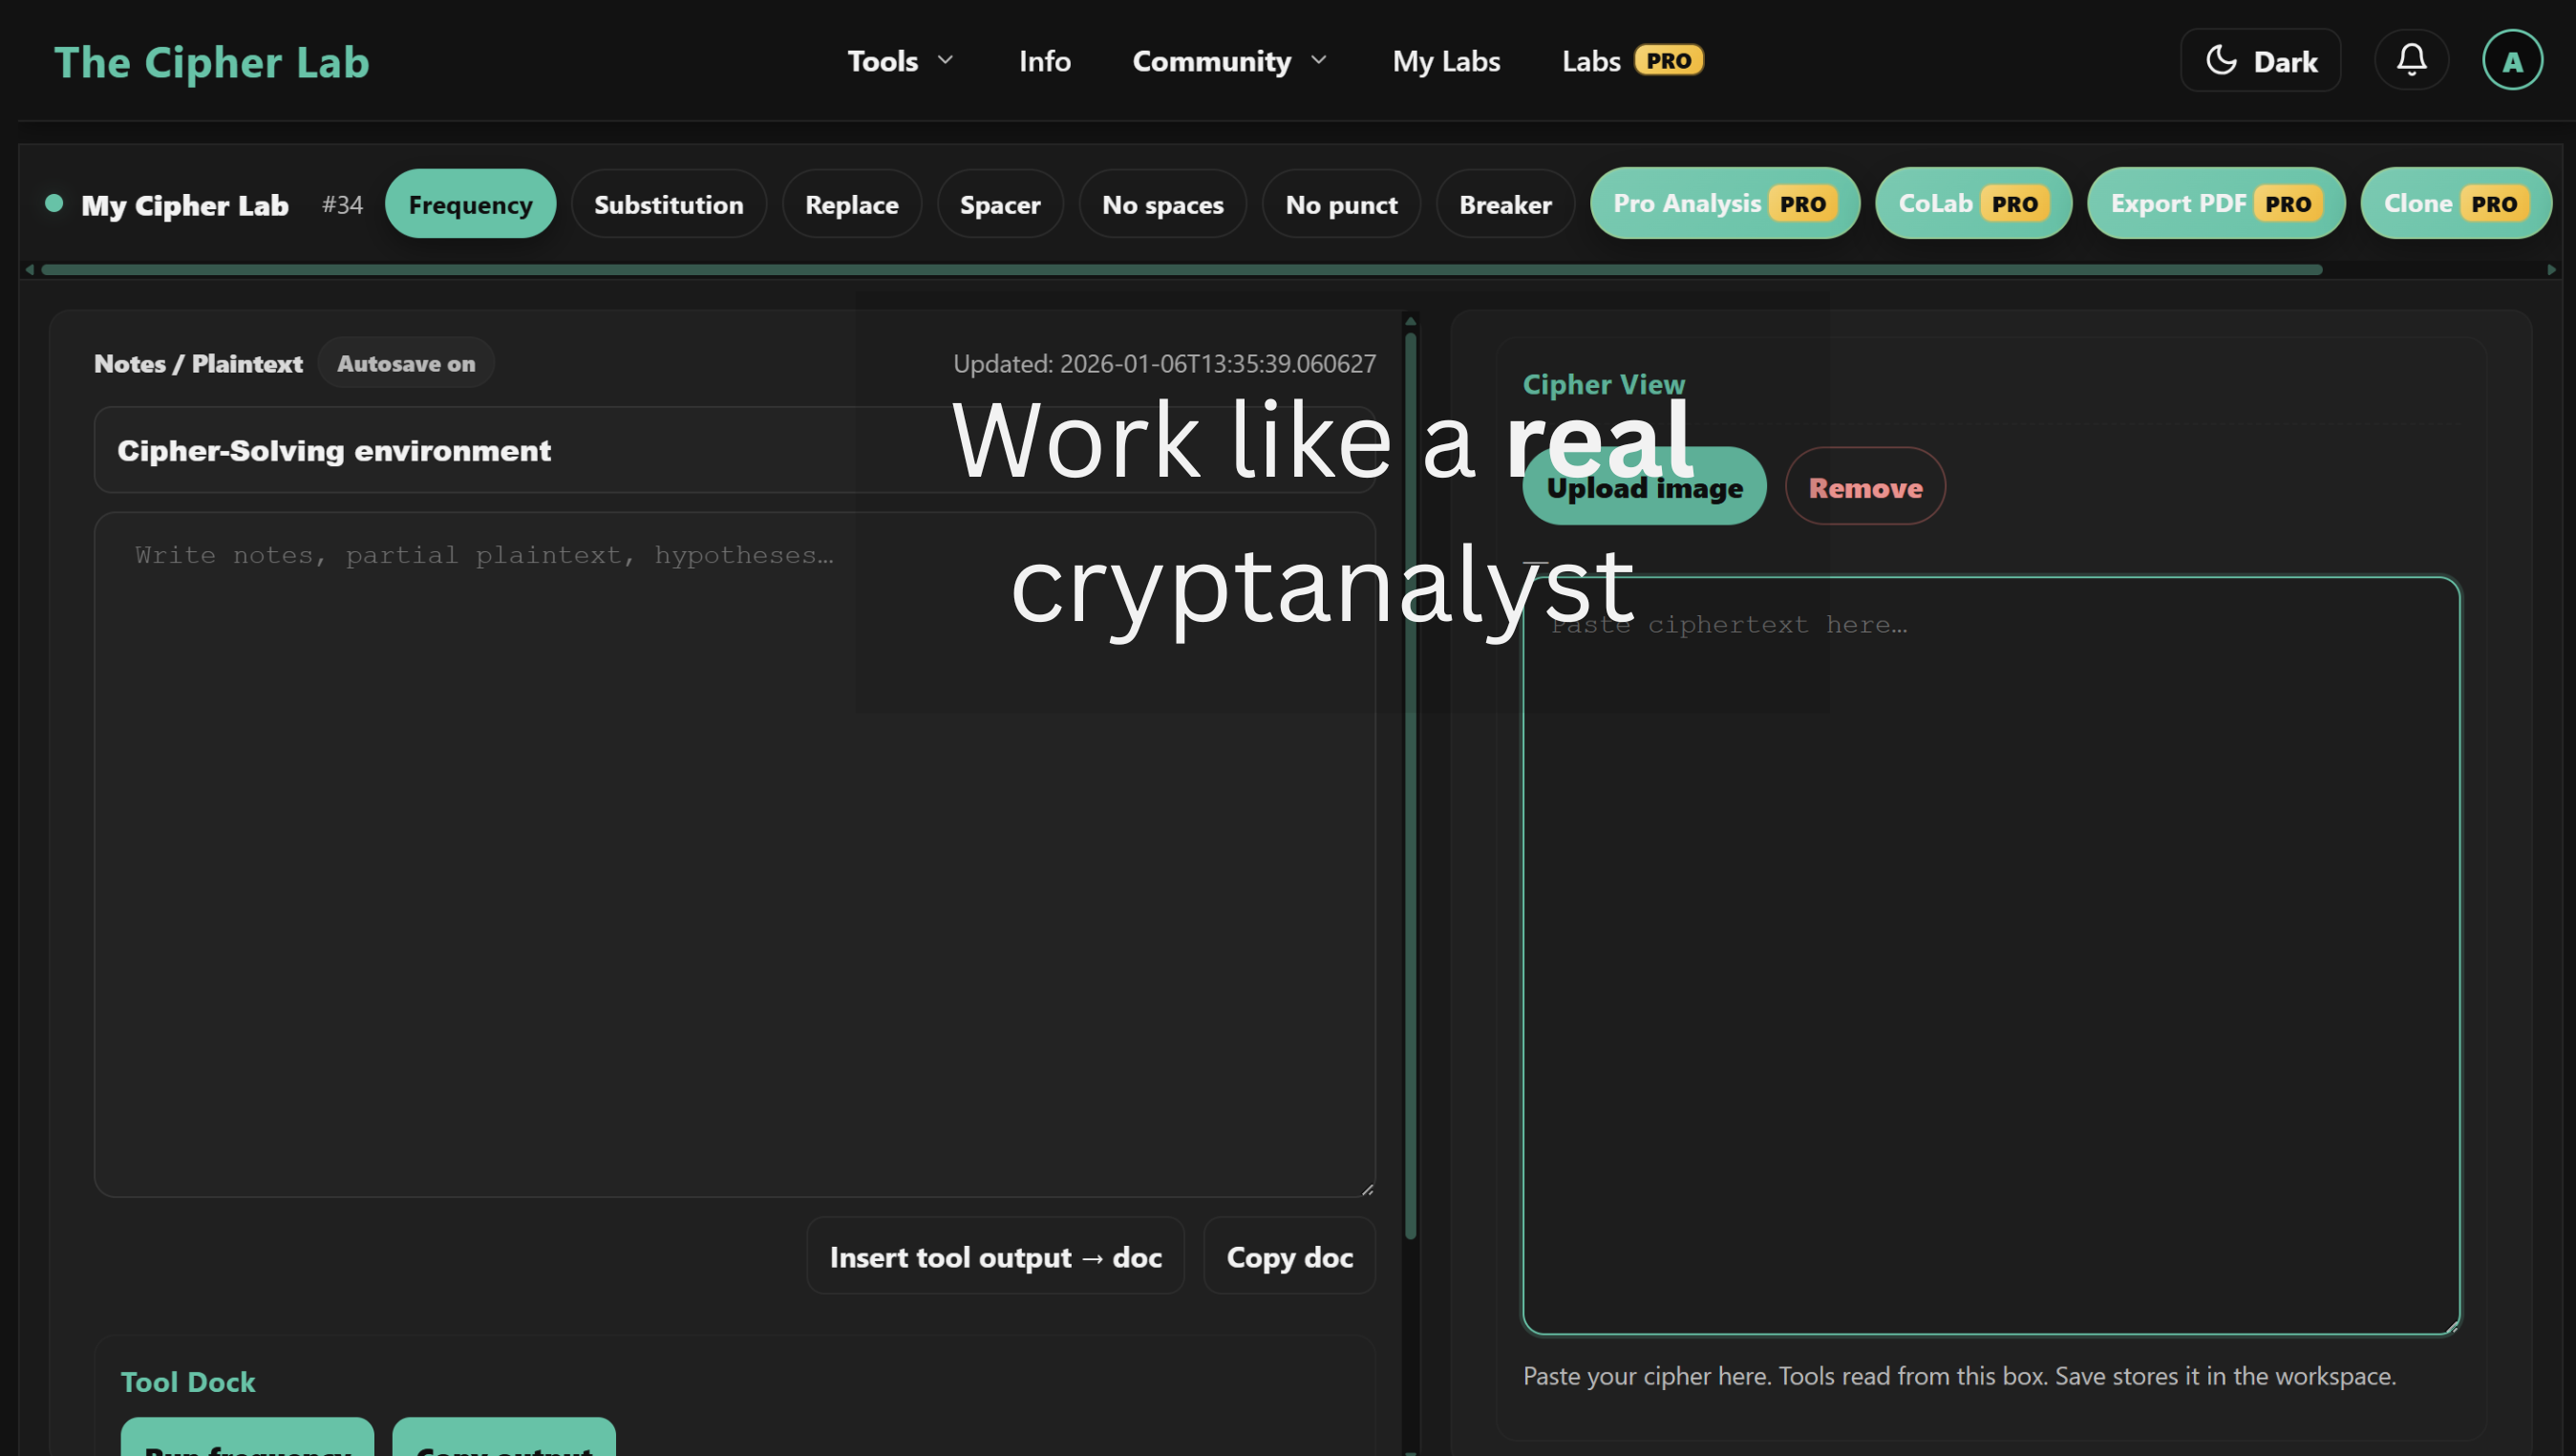Toggle Dark mode

(x=2260, y=60)
